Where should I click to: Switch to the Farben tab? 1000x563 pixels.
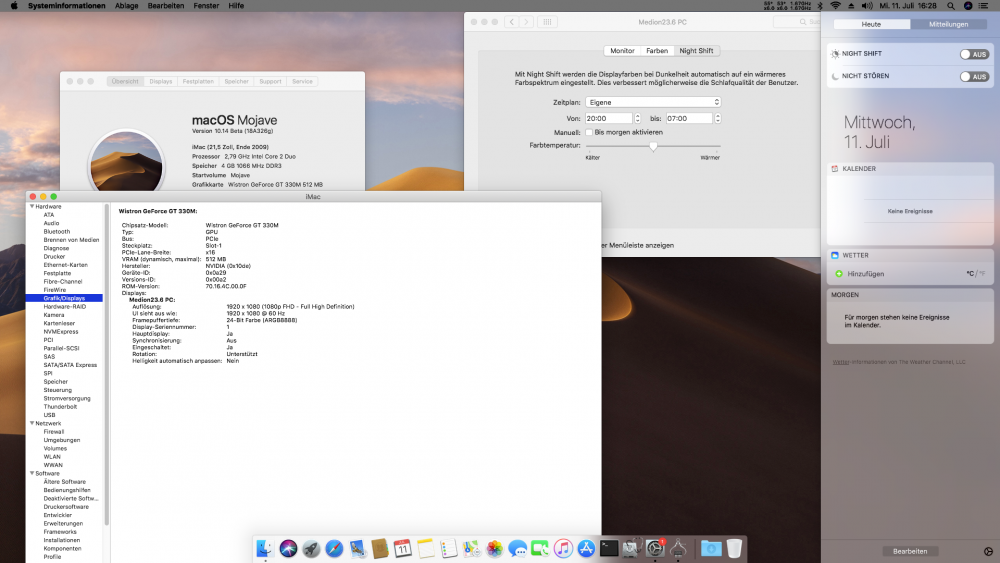click(657, 51)
